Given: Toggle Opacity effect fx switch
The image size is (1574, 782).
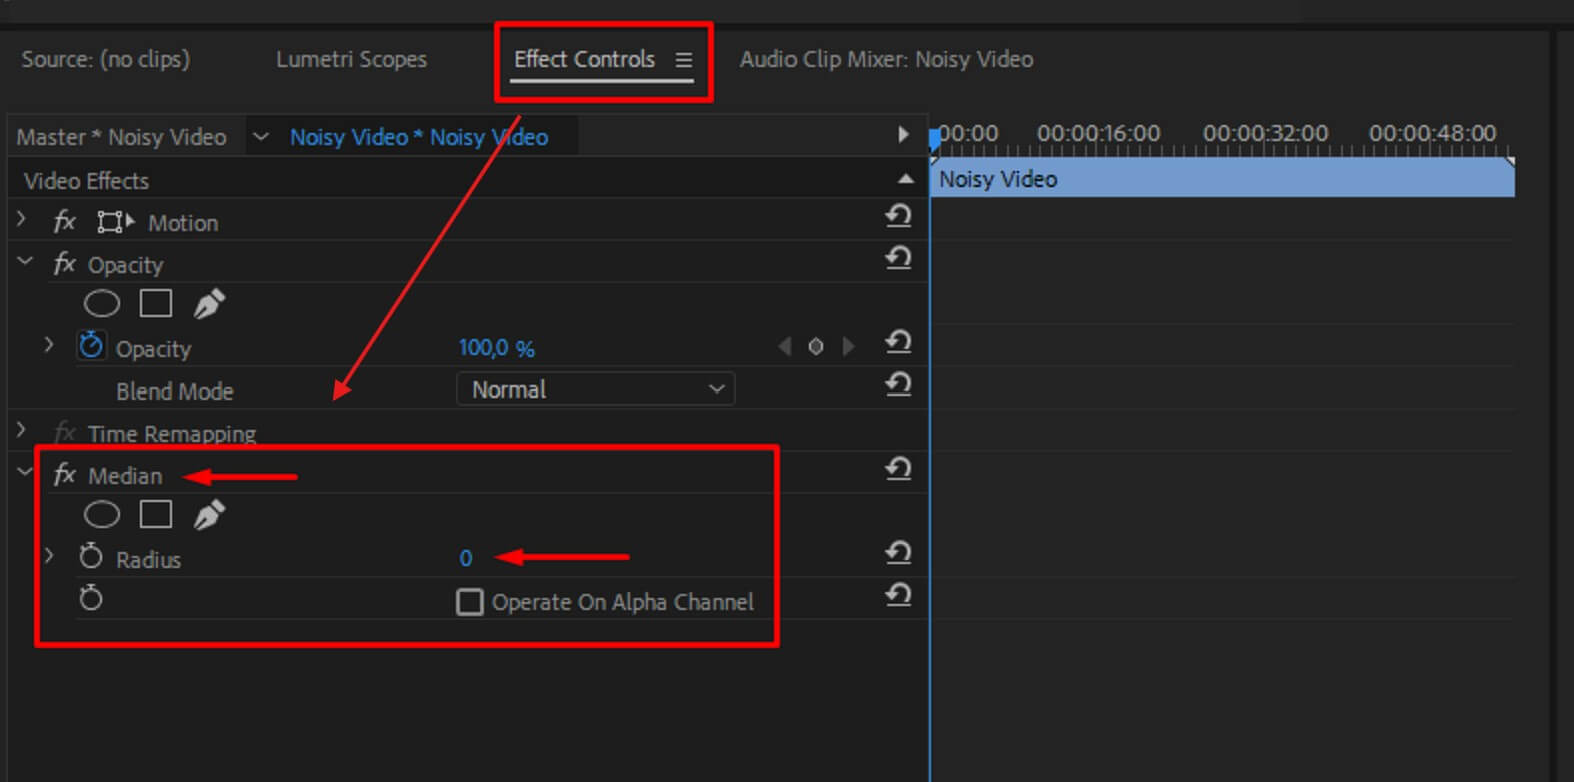Looking at the screenshot, I should point(64,263).
